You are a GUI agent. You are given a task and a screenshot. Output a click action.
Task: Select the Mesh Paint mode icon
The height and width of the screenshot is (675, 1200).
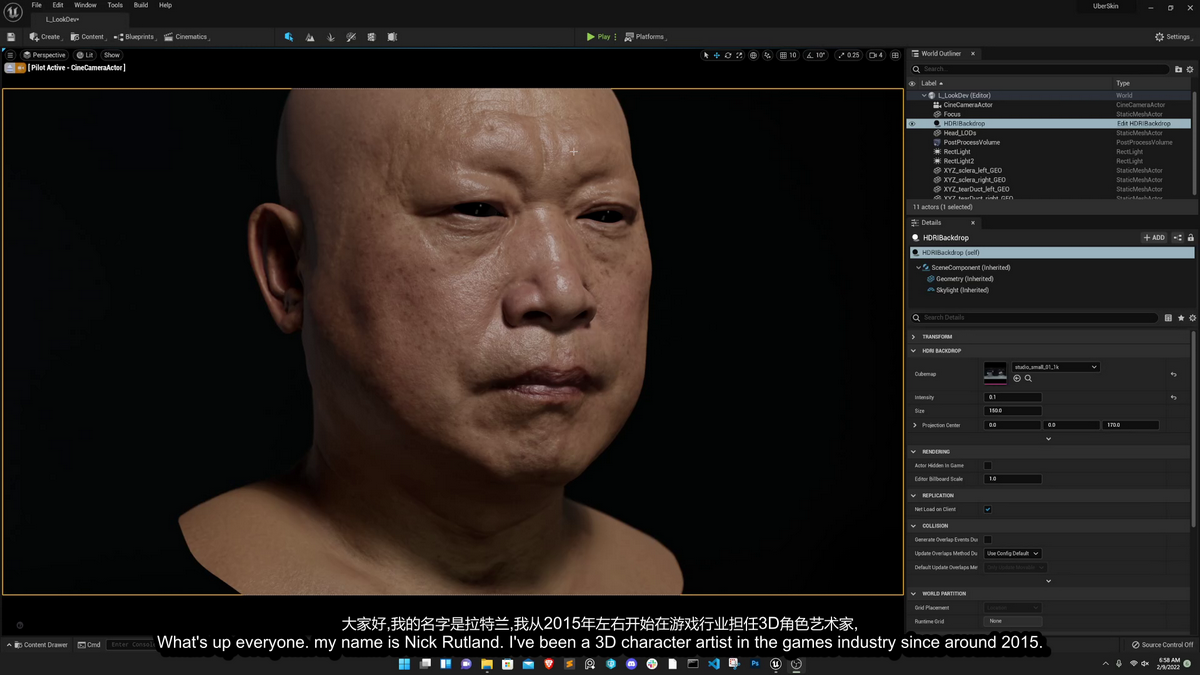(351, 37)
